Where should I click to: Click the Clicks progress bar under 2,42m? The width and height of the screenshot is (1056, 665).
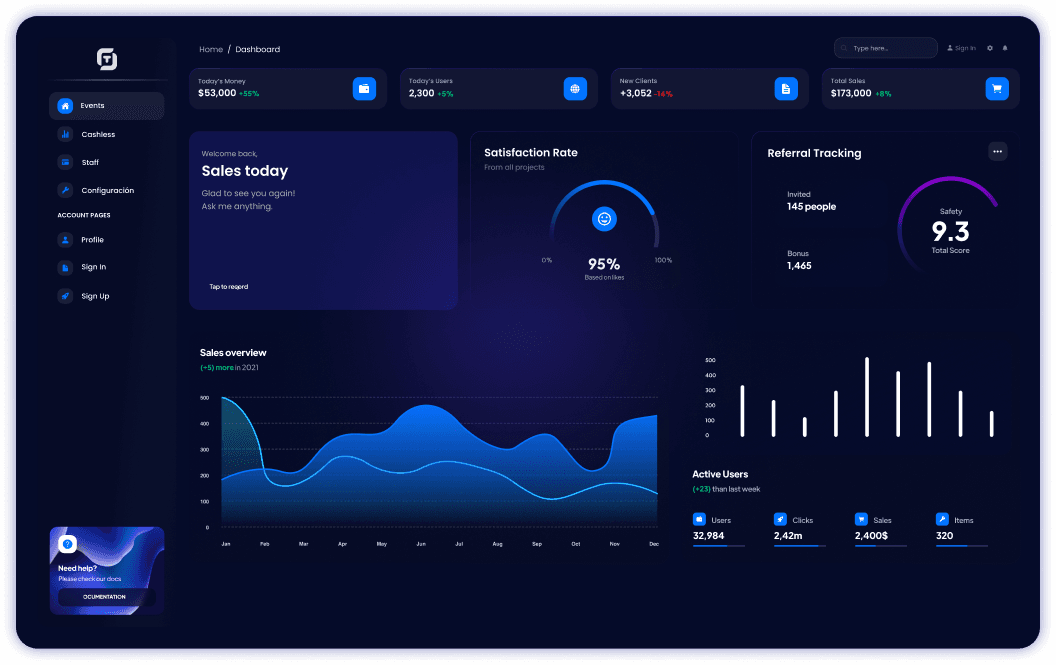(799, 546)
